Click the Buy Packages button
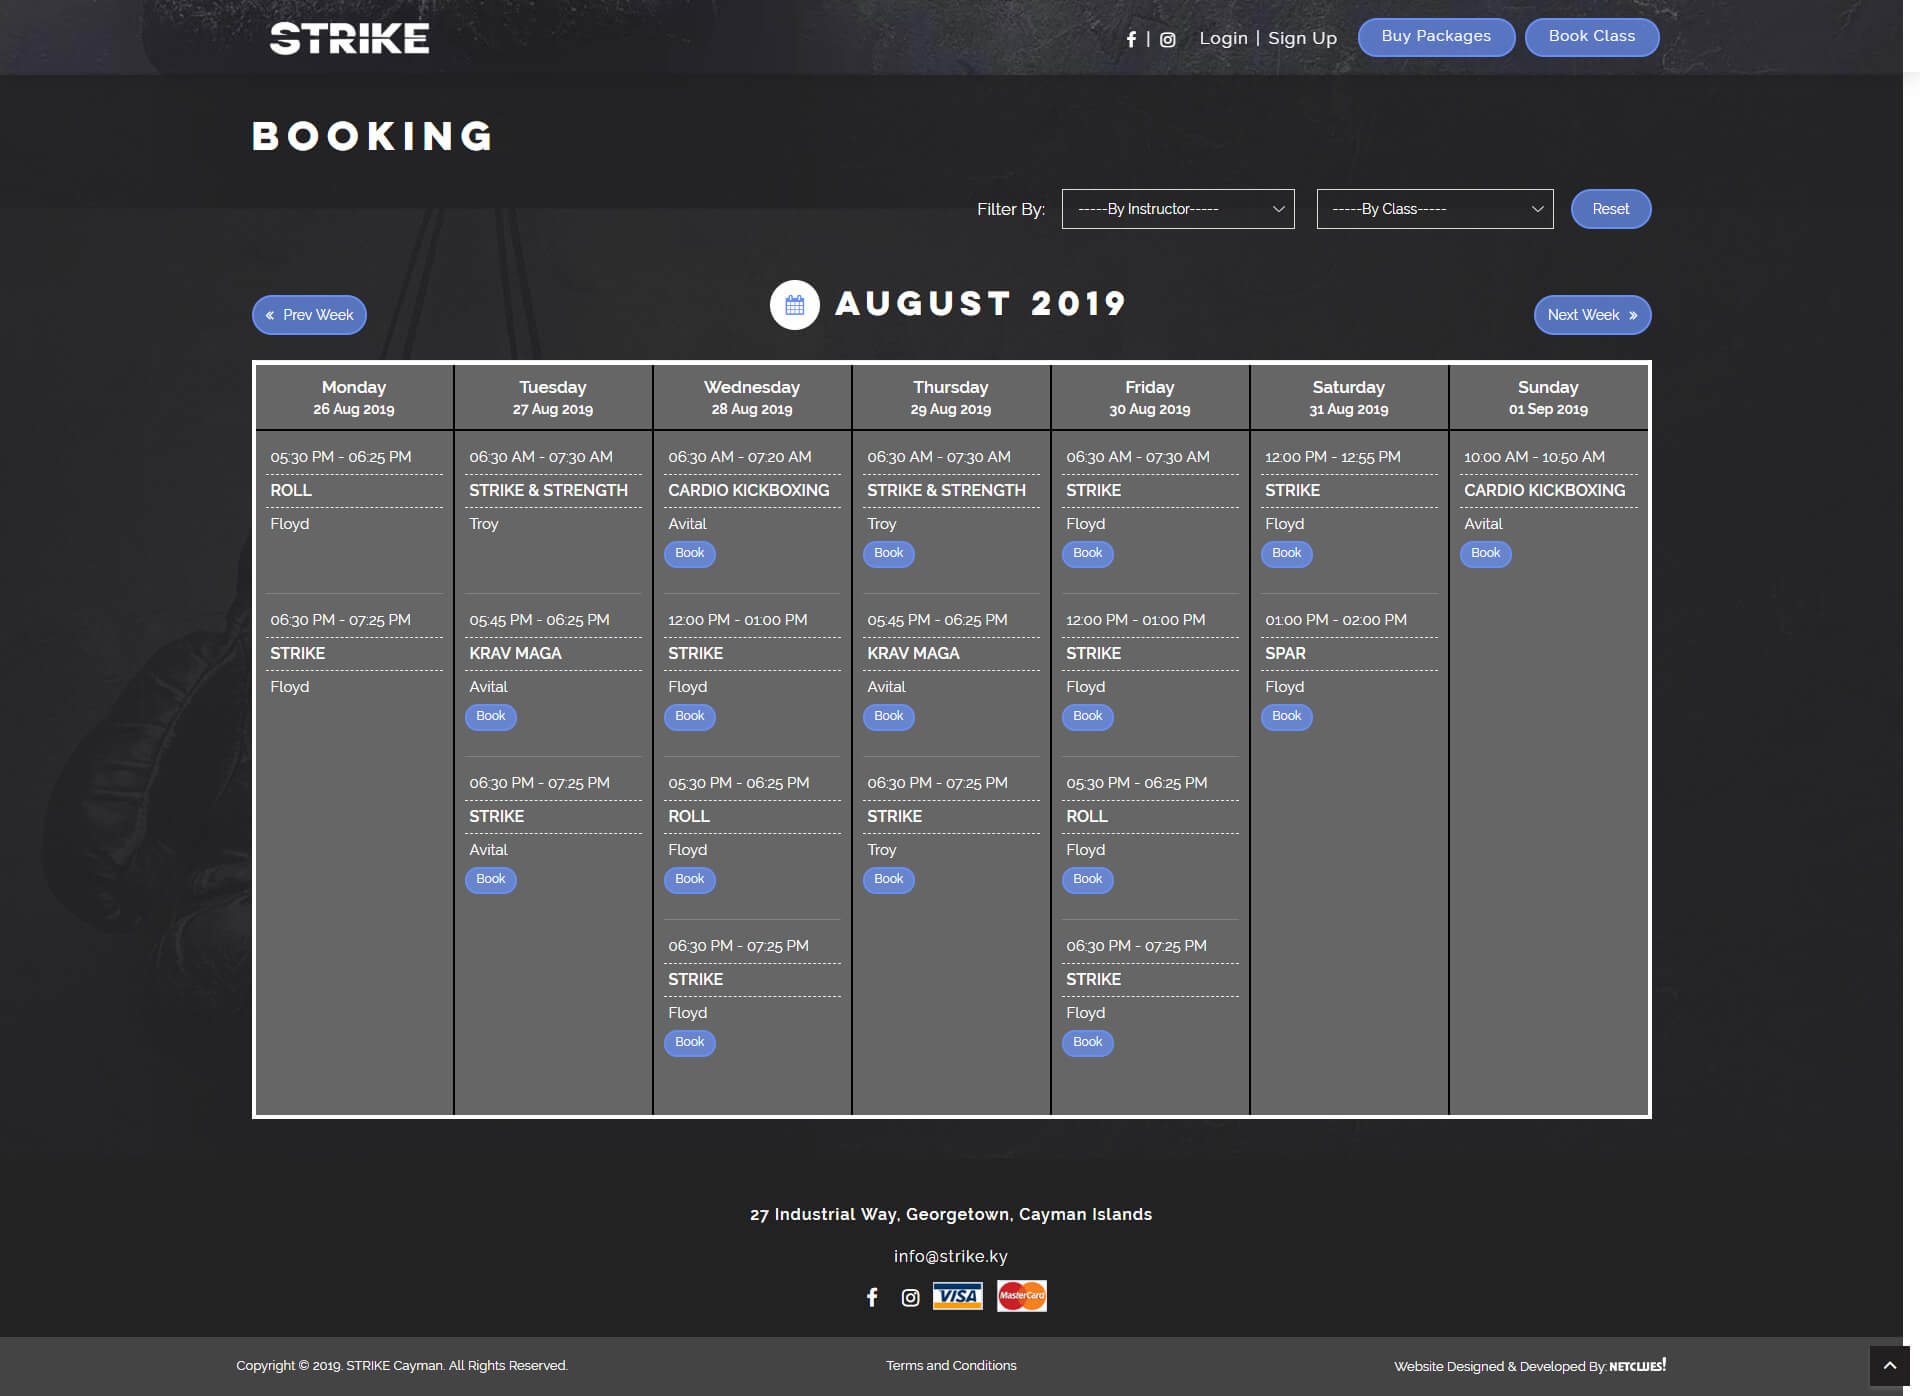1920x1396 pixels. tap(1436, 37)
